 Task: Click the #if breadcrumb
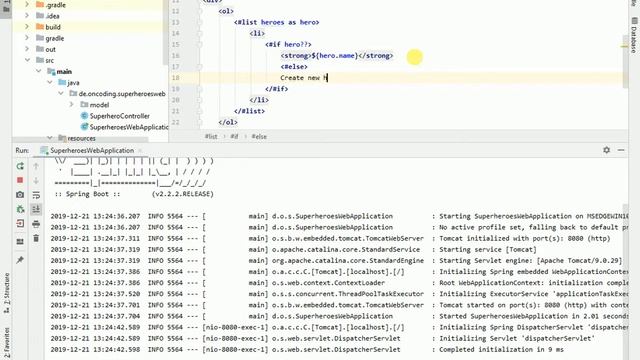(x=234, y=136)
